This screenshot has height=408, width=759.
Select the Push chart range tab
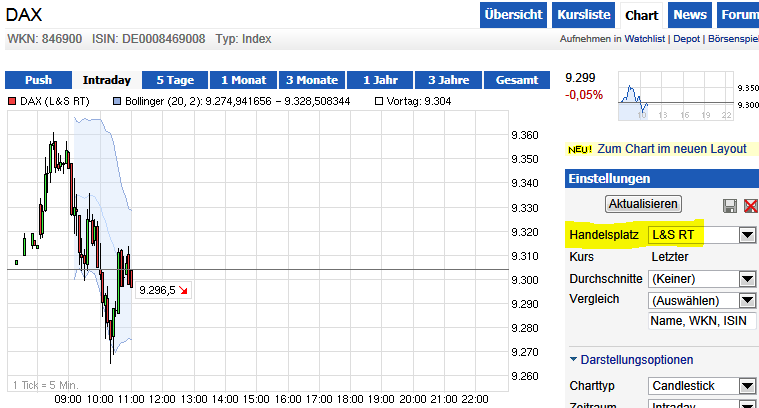point(38,80)
